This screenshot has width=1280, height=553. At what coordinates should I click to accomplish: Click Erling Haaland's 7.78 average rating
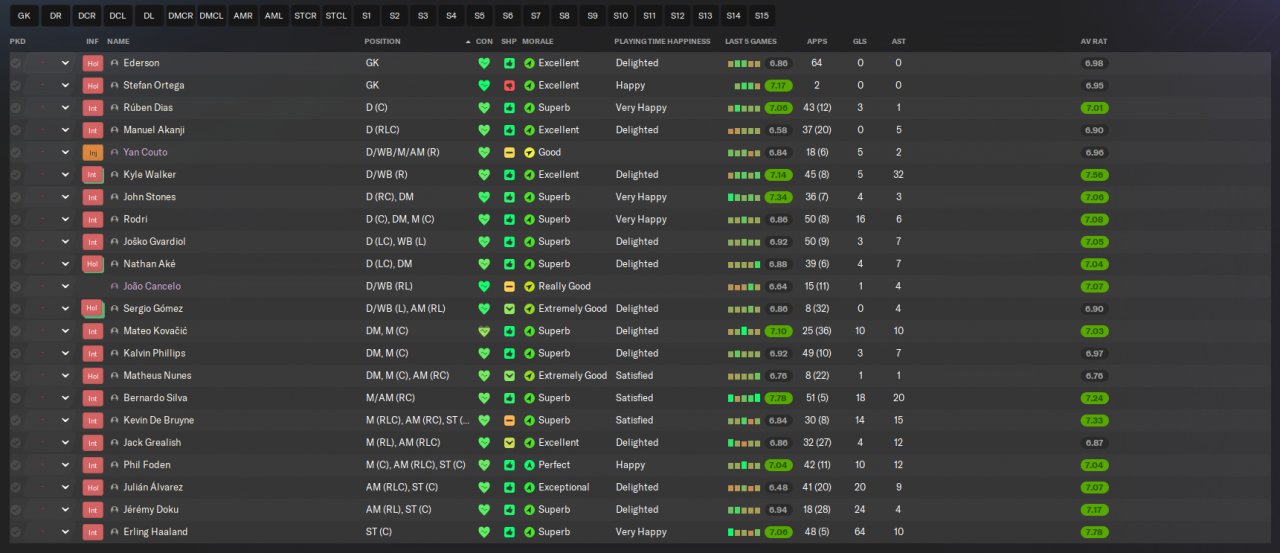click(x=1094, y=532)
